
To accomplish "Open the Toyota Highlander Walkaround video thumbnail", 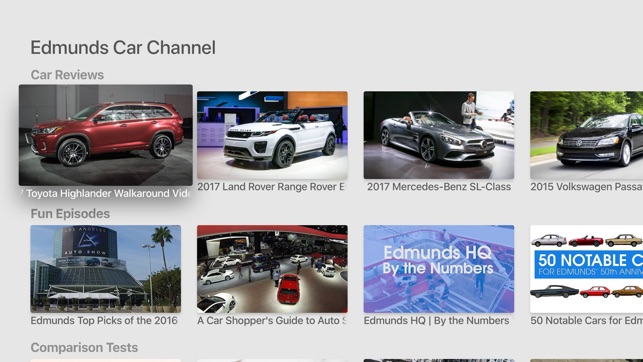I will point(105,135).
